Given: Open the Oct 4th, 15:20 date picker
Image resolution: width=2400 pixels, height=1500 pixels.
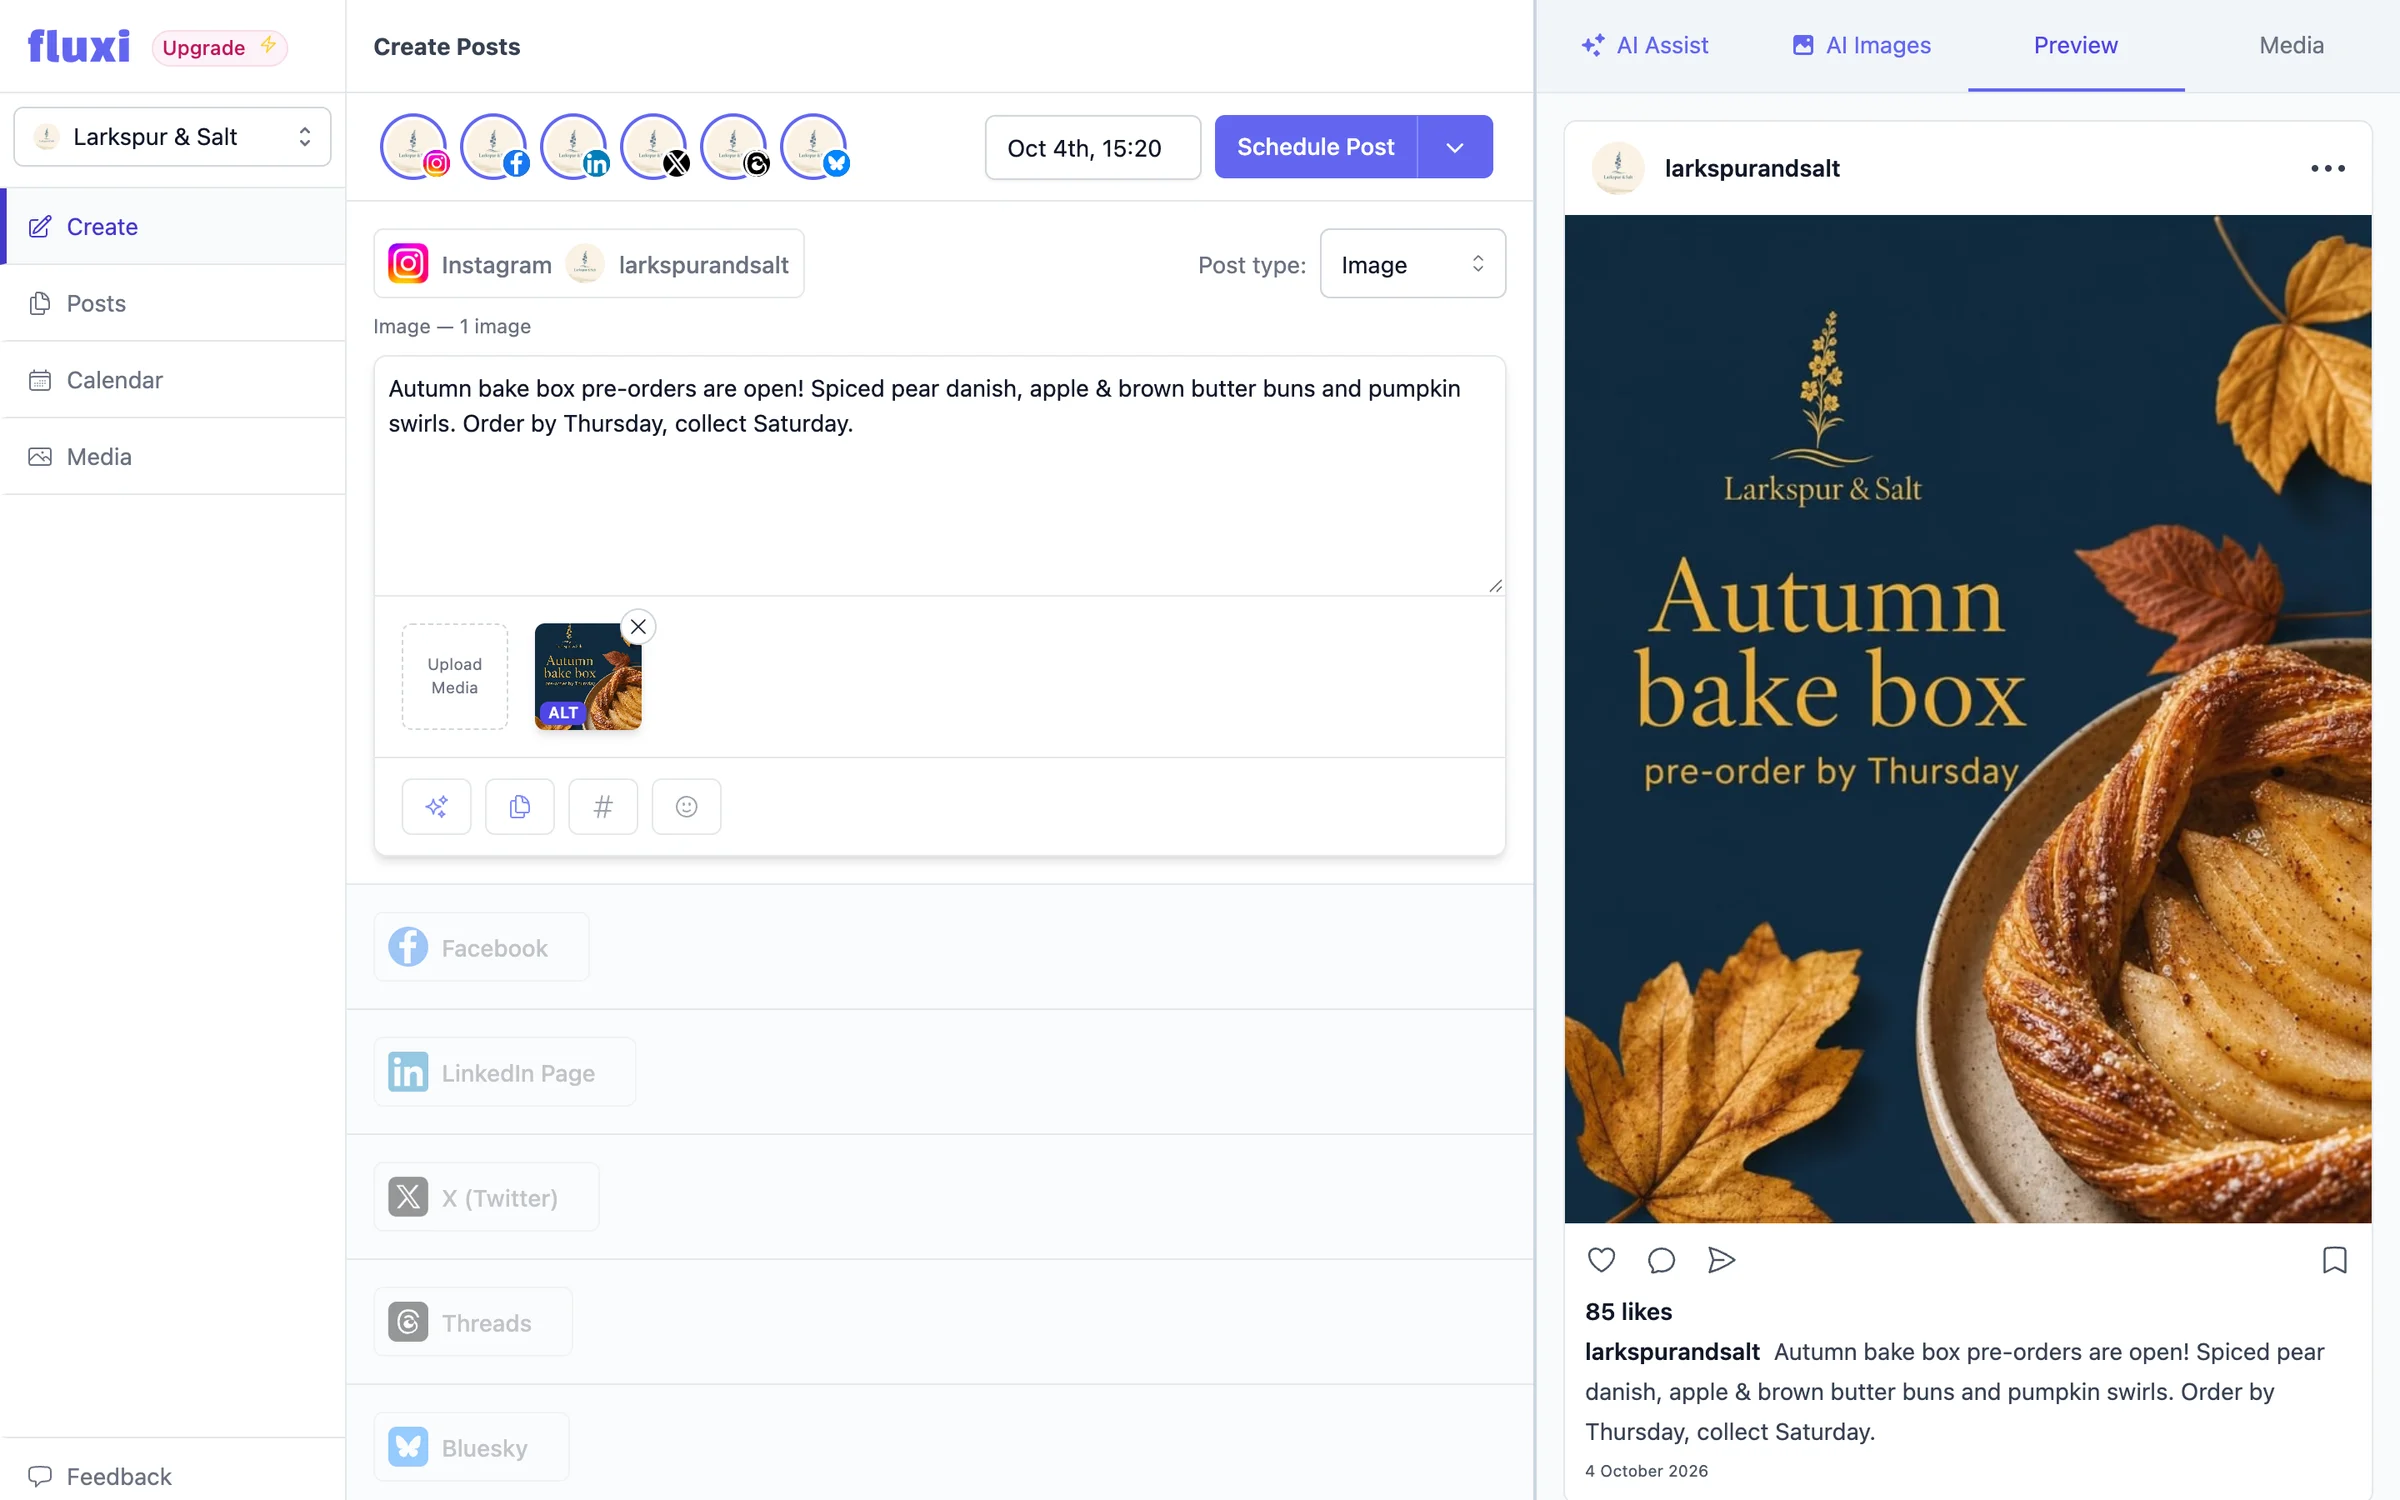Looking at the screenshot, I should [x=1092, y=147].
